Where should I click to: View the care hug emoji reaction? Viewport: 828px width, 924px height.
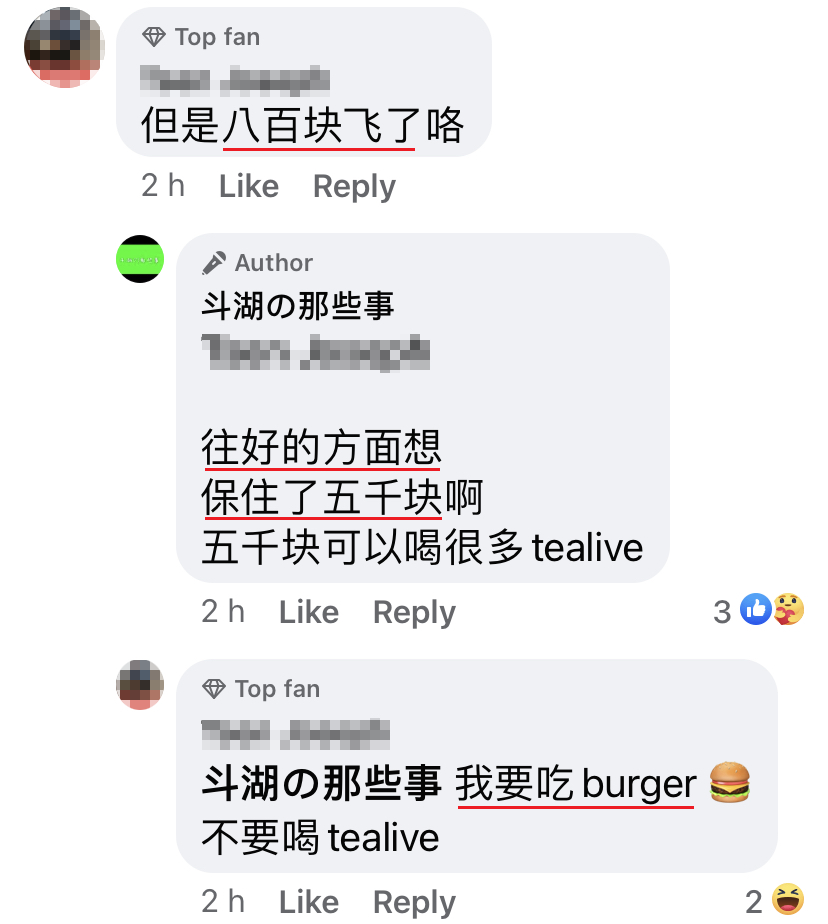pos(789,609)
